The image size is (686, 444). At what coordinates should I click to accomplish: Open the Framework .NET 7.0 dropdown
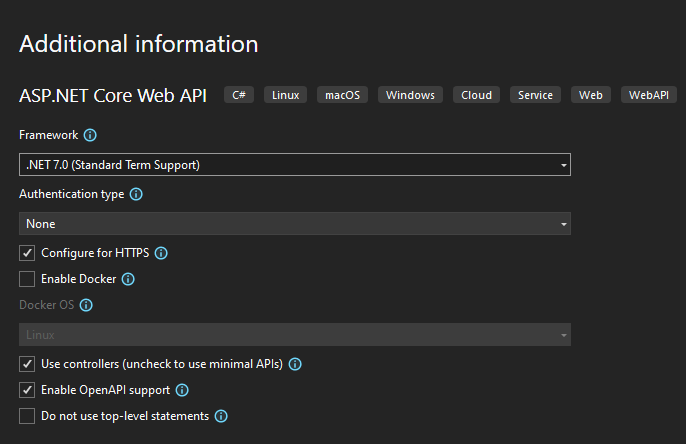click(295, 164)
